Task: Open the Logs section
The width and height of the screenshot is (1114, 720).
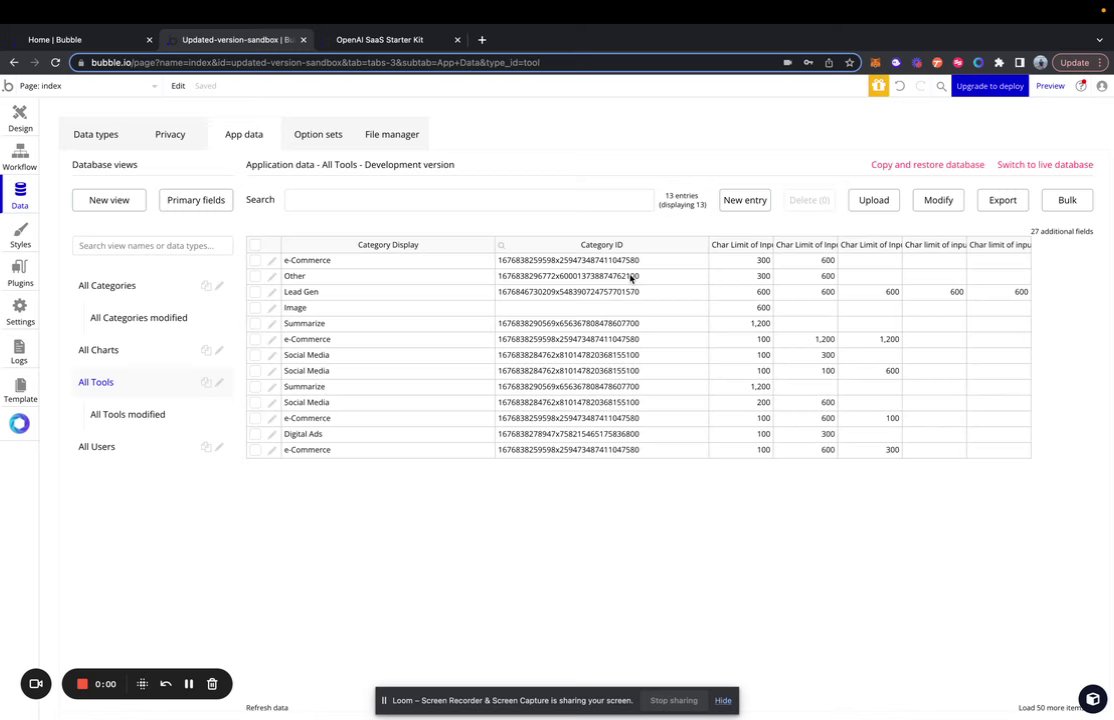Action: (20, 350)
